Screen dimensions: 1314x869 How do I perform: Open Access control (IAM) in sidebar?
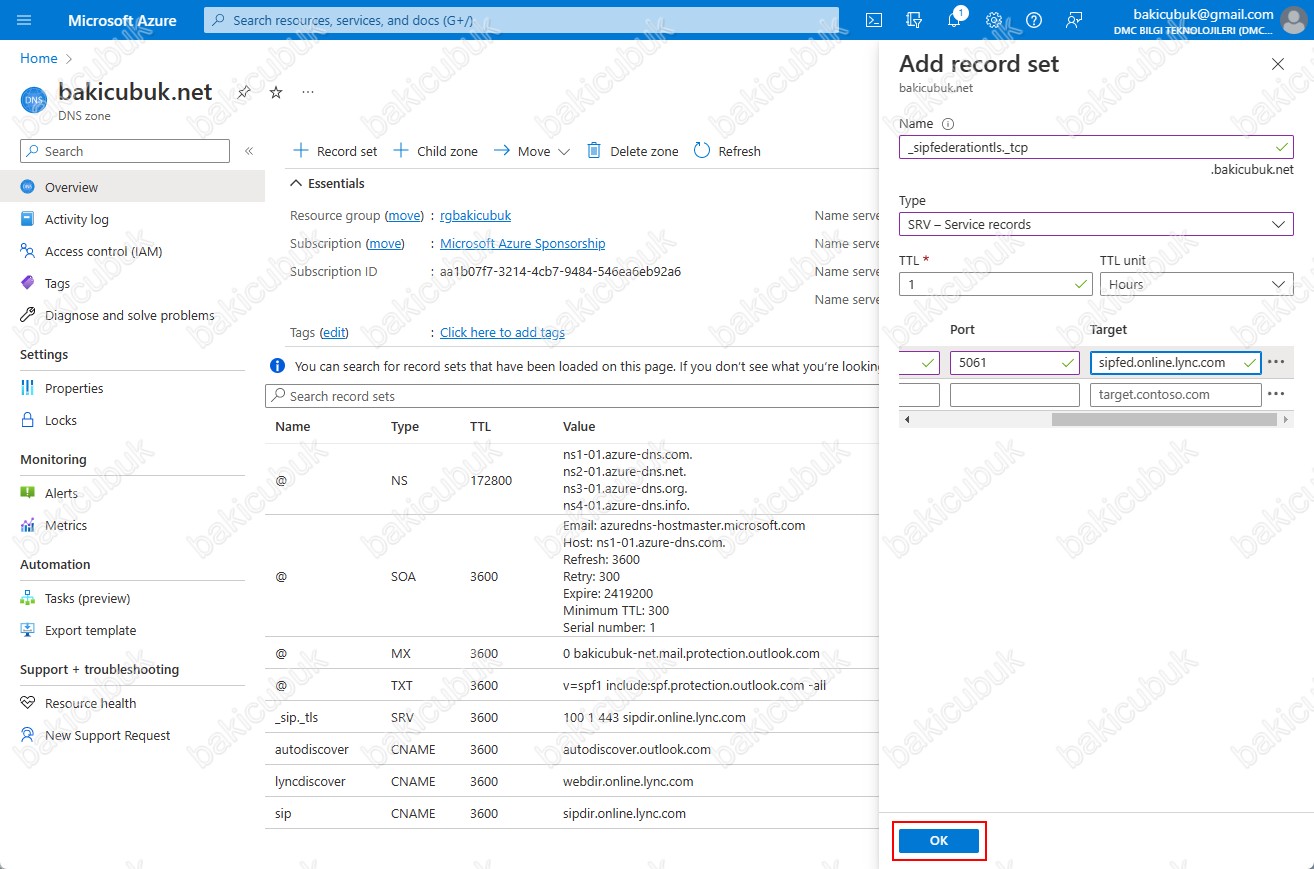(x=103, y=251)
